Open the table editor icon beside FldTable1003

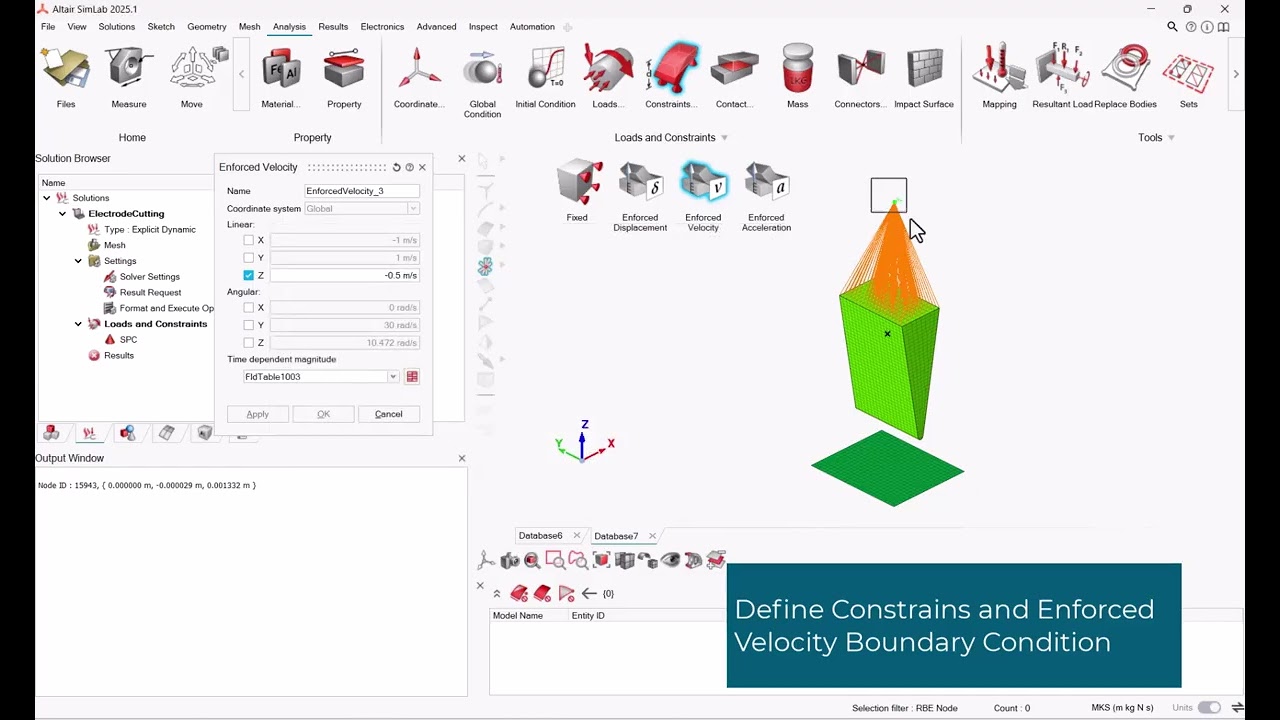tap(412, 377)
